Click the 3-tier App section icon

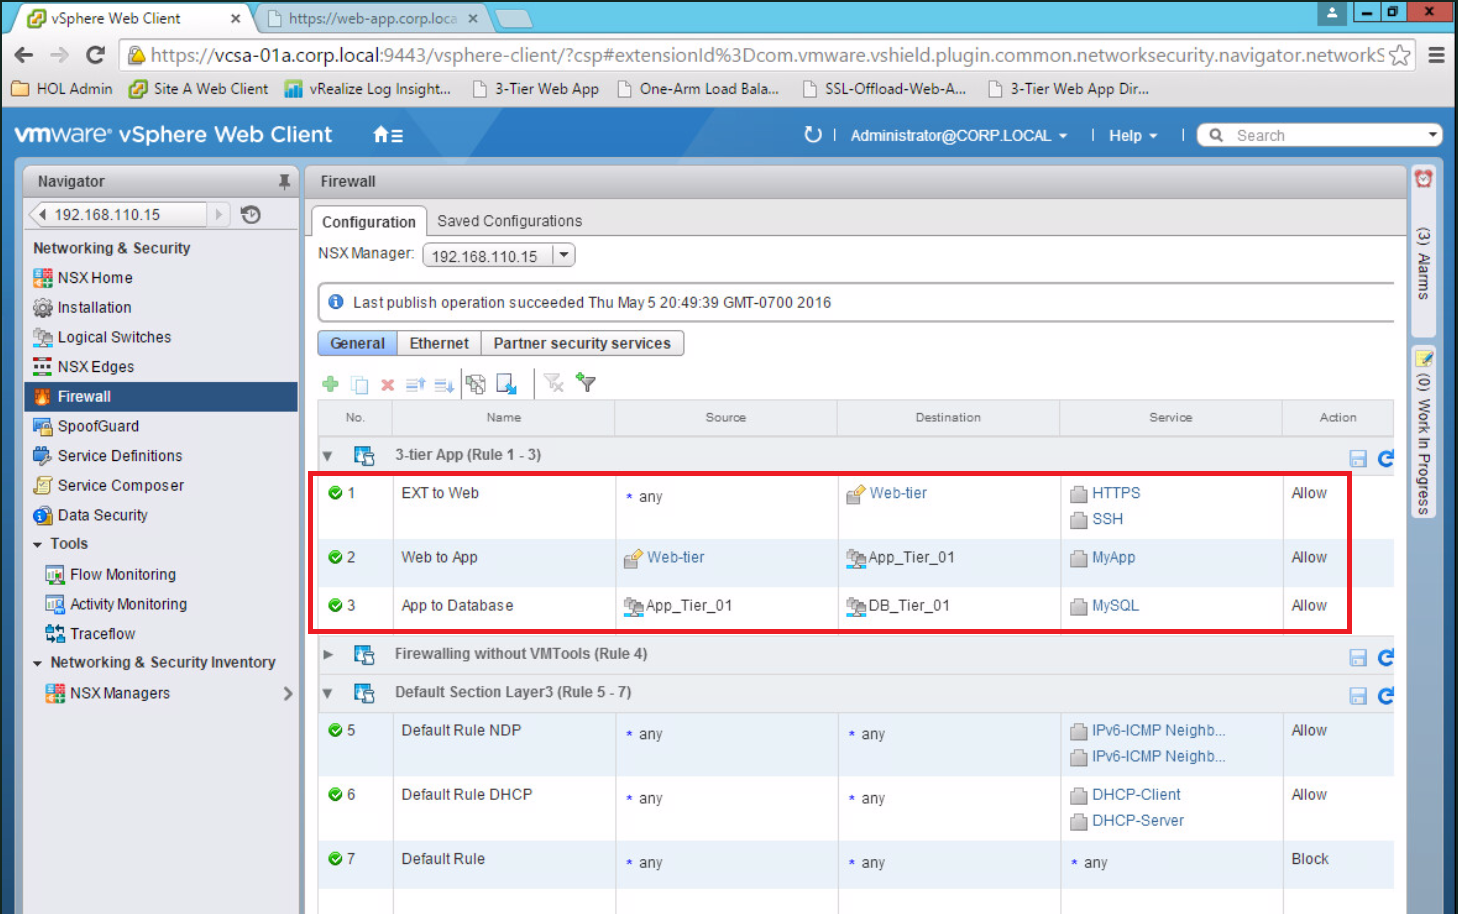click(x=364, y=455)
